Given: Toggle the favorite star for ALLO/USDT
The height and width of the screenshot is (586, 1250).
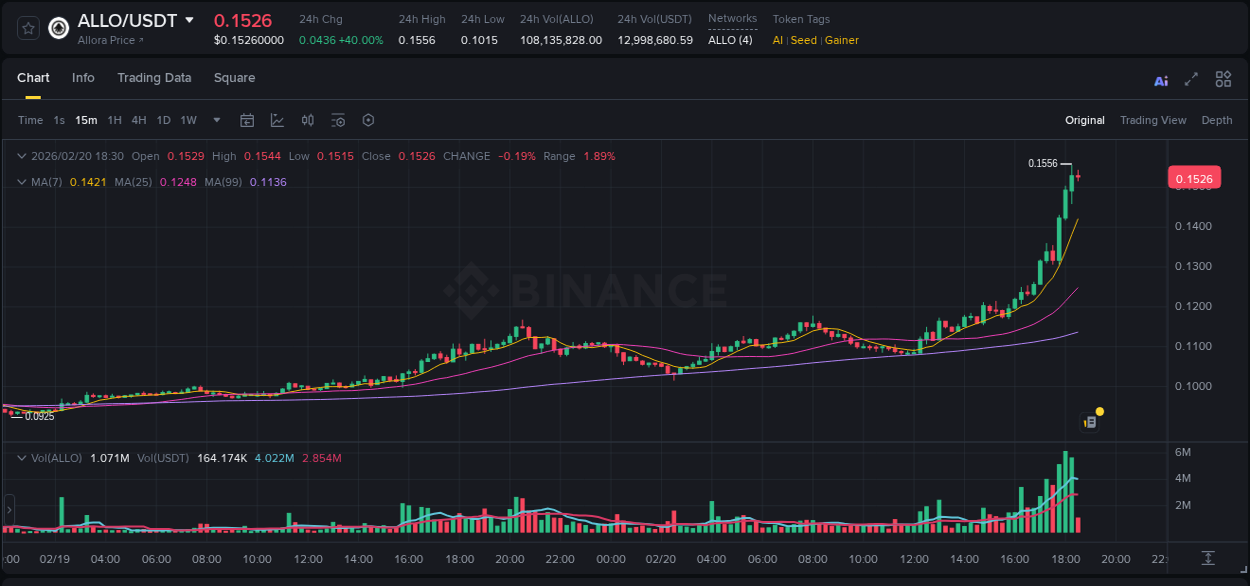Looking at the screenshot, I should coord(27,29).
